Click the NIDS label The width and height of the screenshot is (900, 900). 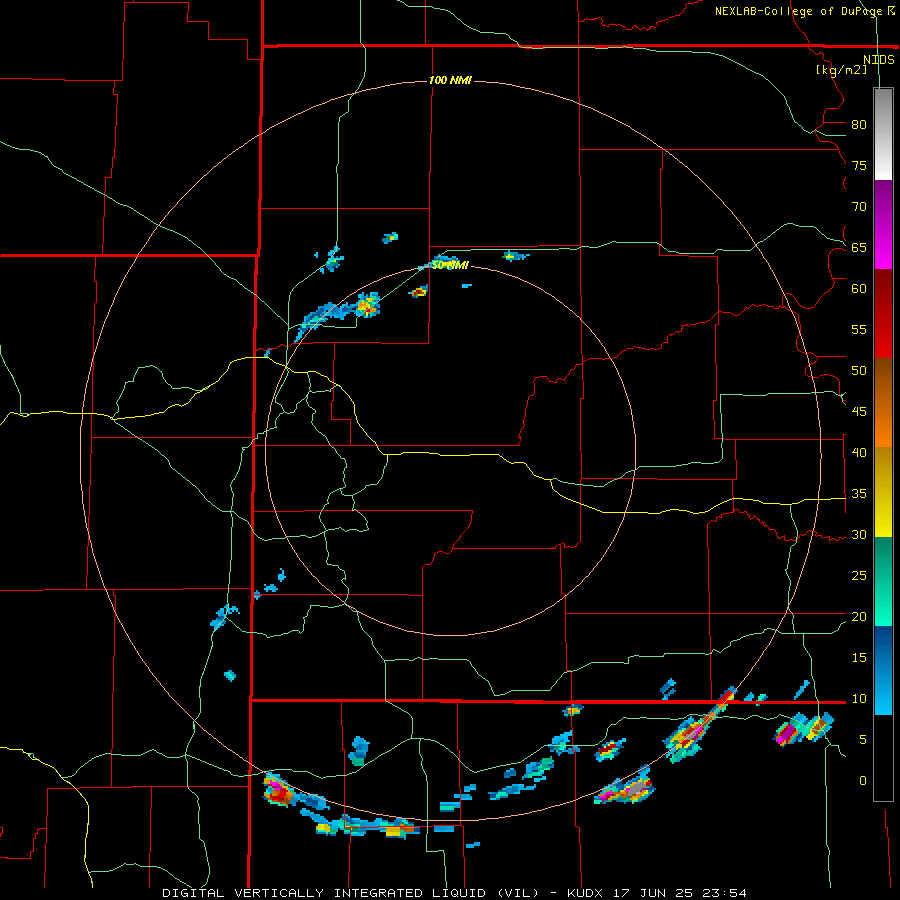coord(878,60)
